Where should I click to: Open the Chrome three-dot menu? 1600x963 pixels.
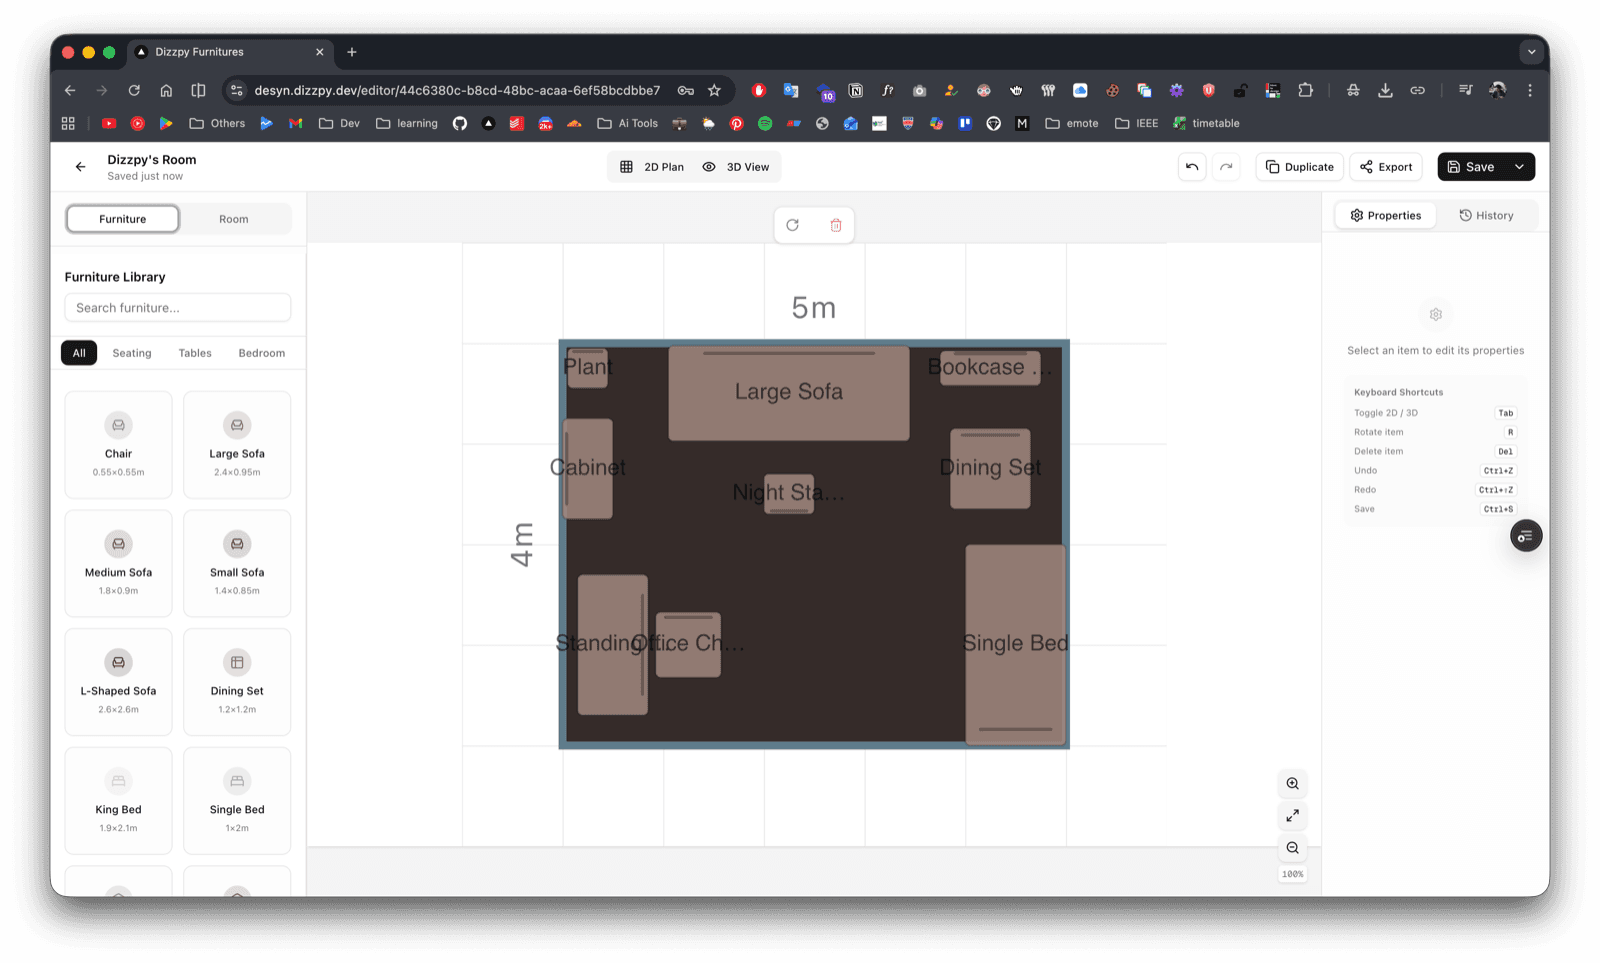click(1530, 90)
